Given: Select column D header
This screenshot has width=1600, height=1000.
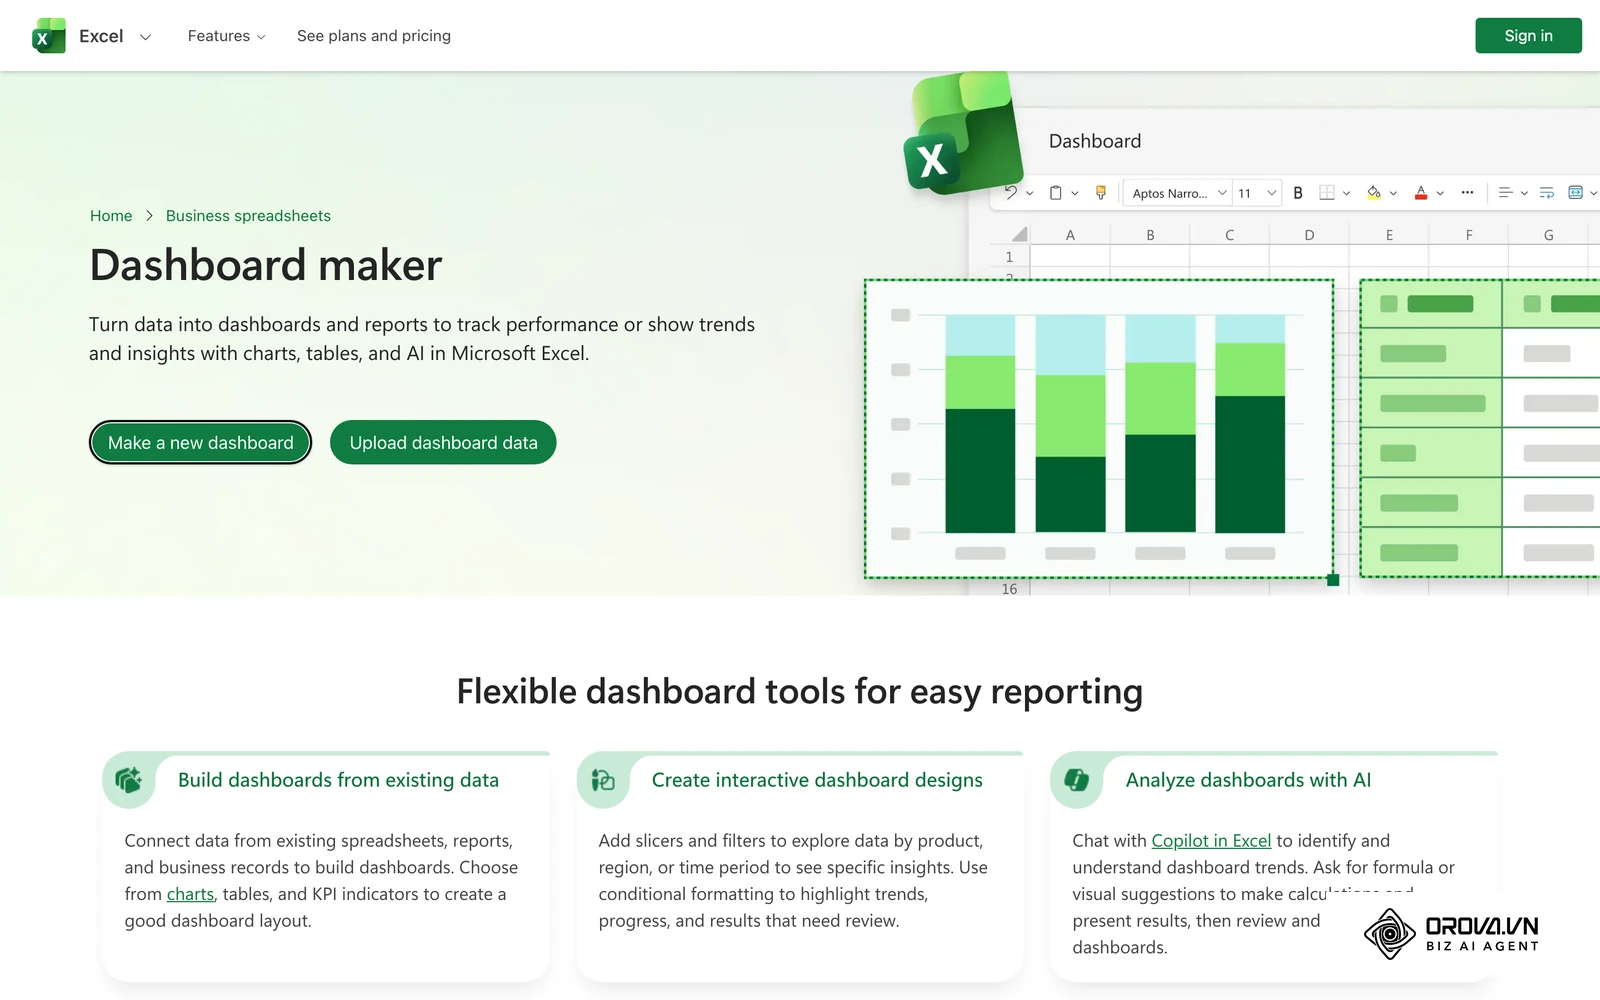Looking at the screenshot, I should [x=1309, y=235].
